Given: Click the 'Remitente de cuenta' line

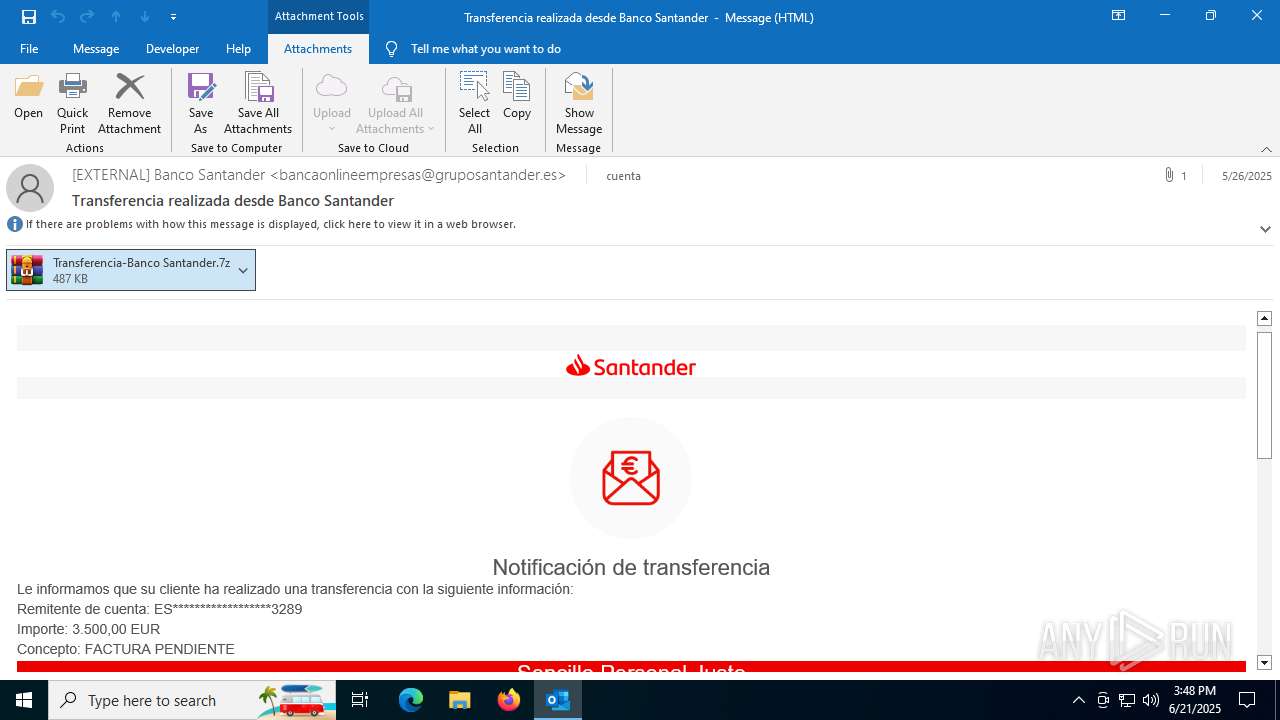Looking at the screenshot, I should (x=160, y=609).
